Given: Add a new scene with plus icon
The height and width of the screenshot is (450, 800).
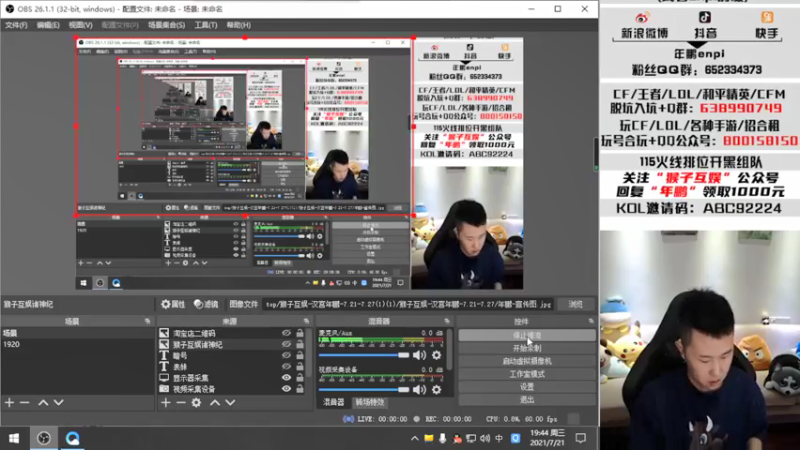Looking at the screenshot, I should point(9,403).
